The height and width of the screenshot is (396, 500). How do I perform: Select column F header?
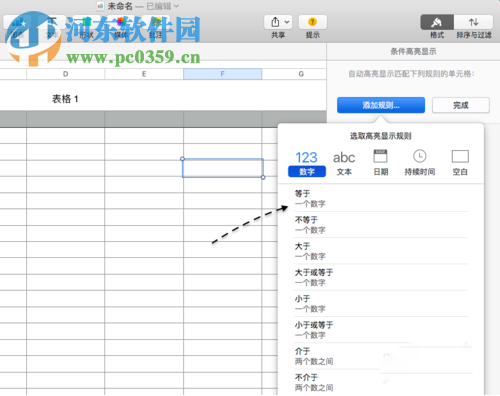222,74
